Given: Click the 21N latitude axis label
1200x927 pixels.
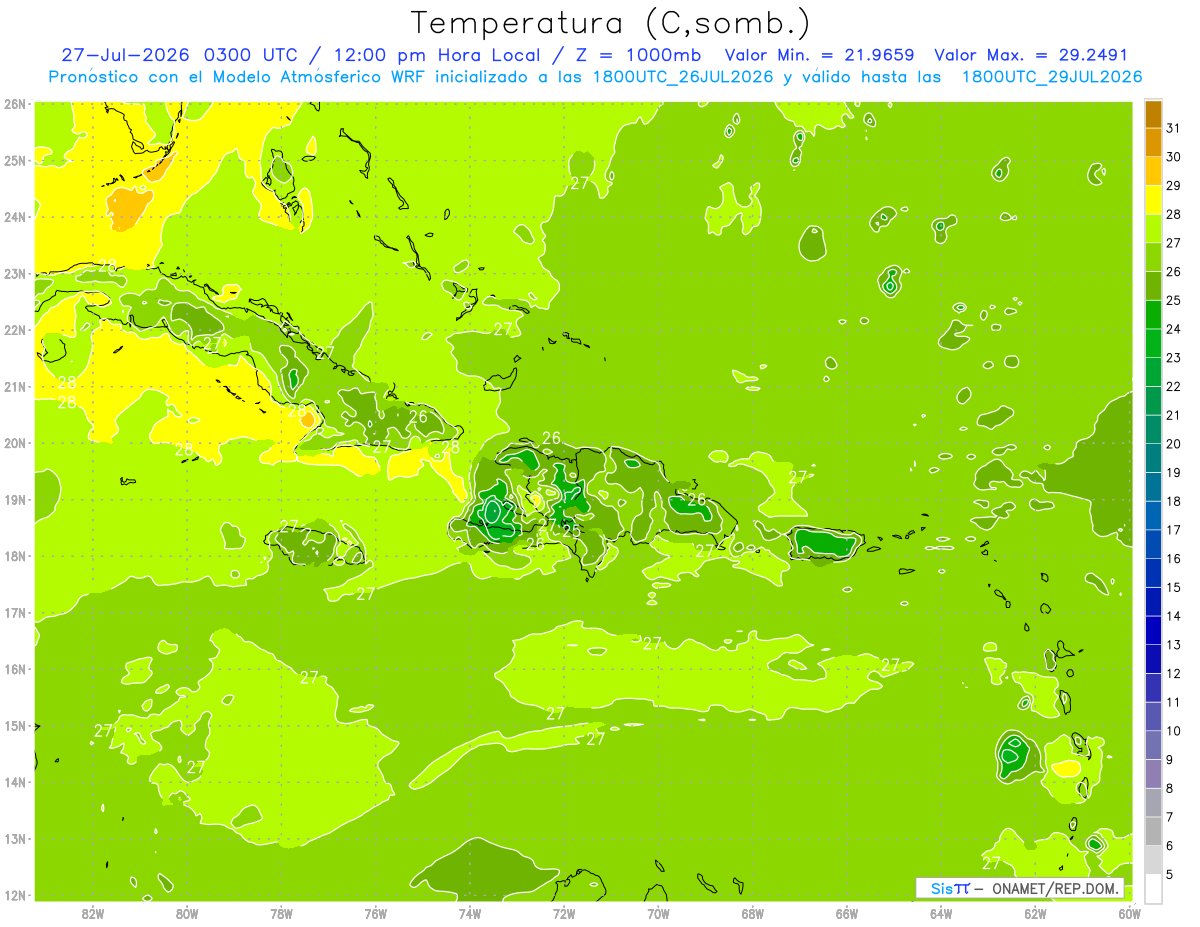Looking at the screenshot, I should click(14, 387).
